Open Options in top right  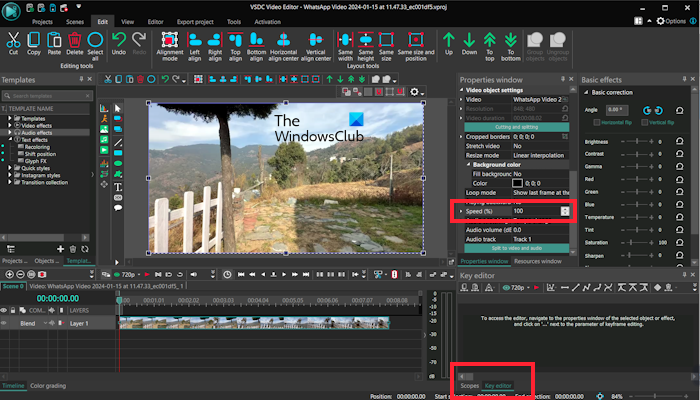pyautogui.click(x=671, y=21)
